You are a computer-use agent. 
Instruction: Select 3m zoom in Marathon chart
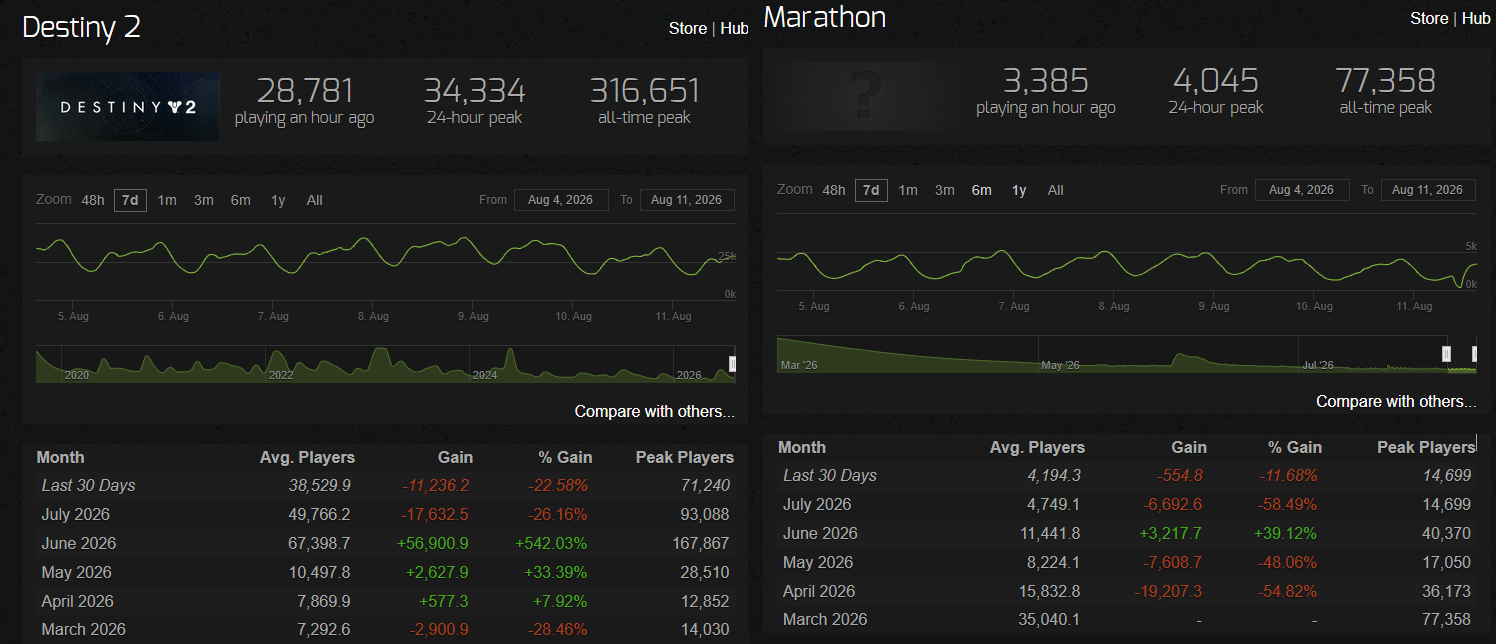coord(945,190)
